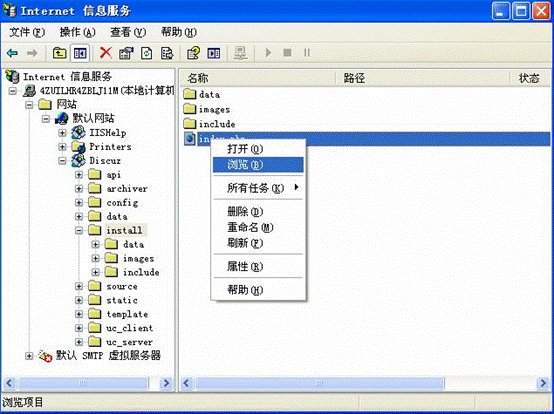Sort by the 状态 column header

530,78
